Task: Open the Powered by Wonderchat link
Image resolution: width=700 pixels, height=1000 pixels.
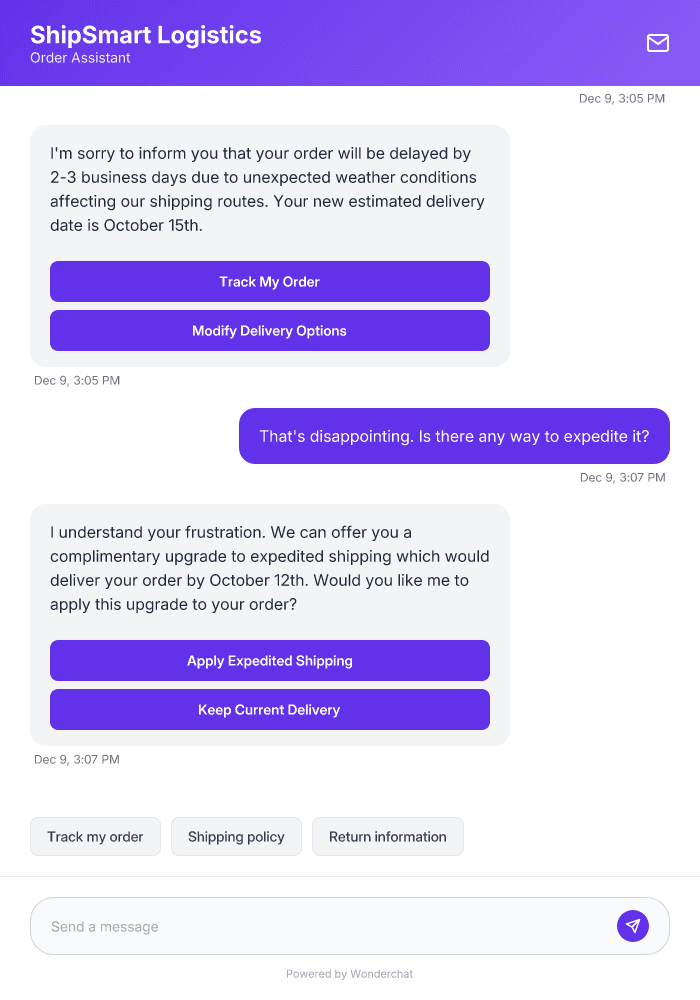Action: [x=349, y=973]
